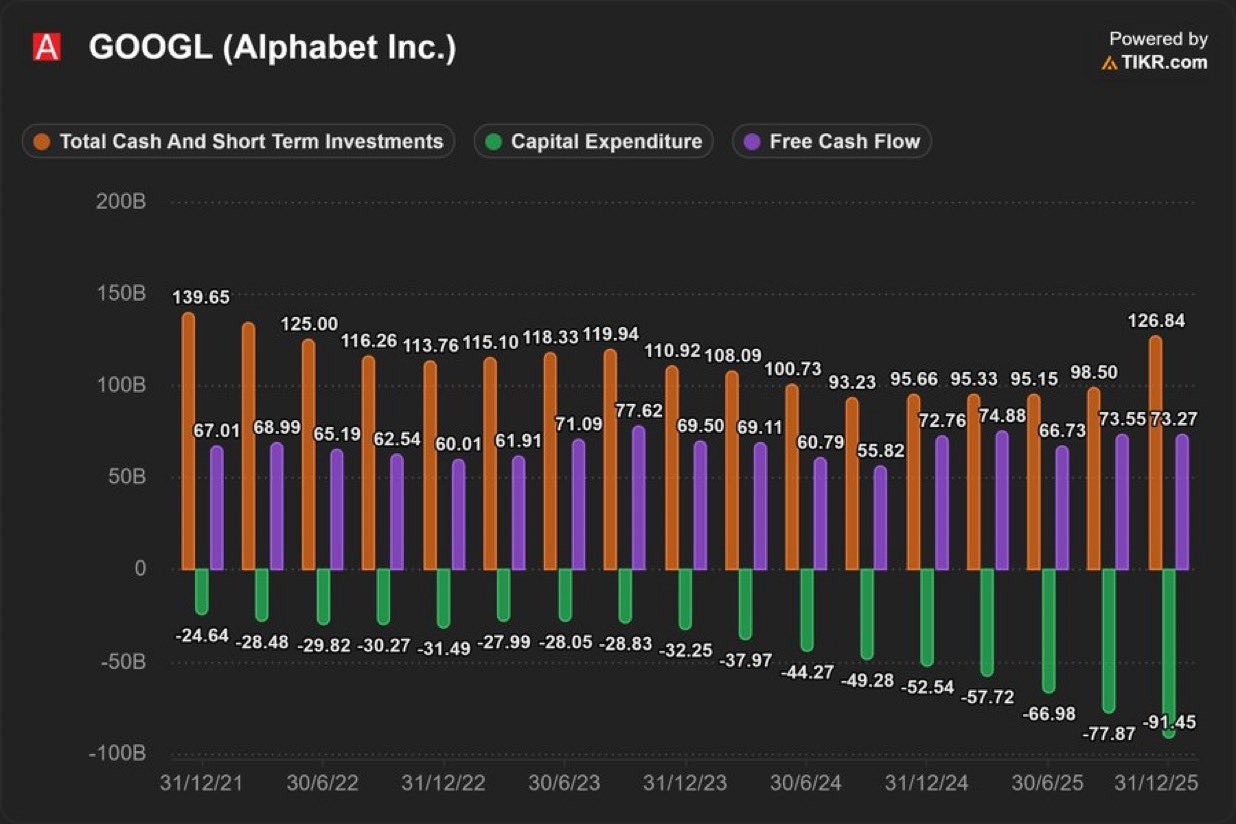Select the 55.82 purple free cash flow bar
1236x824 pixels.
880,518
